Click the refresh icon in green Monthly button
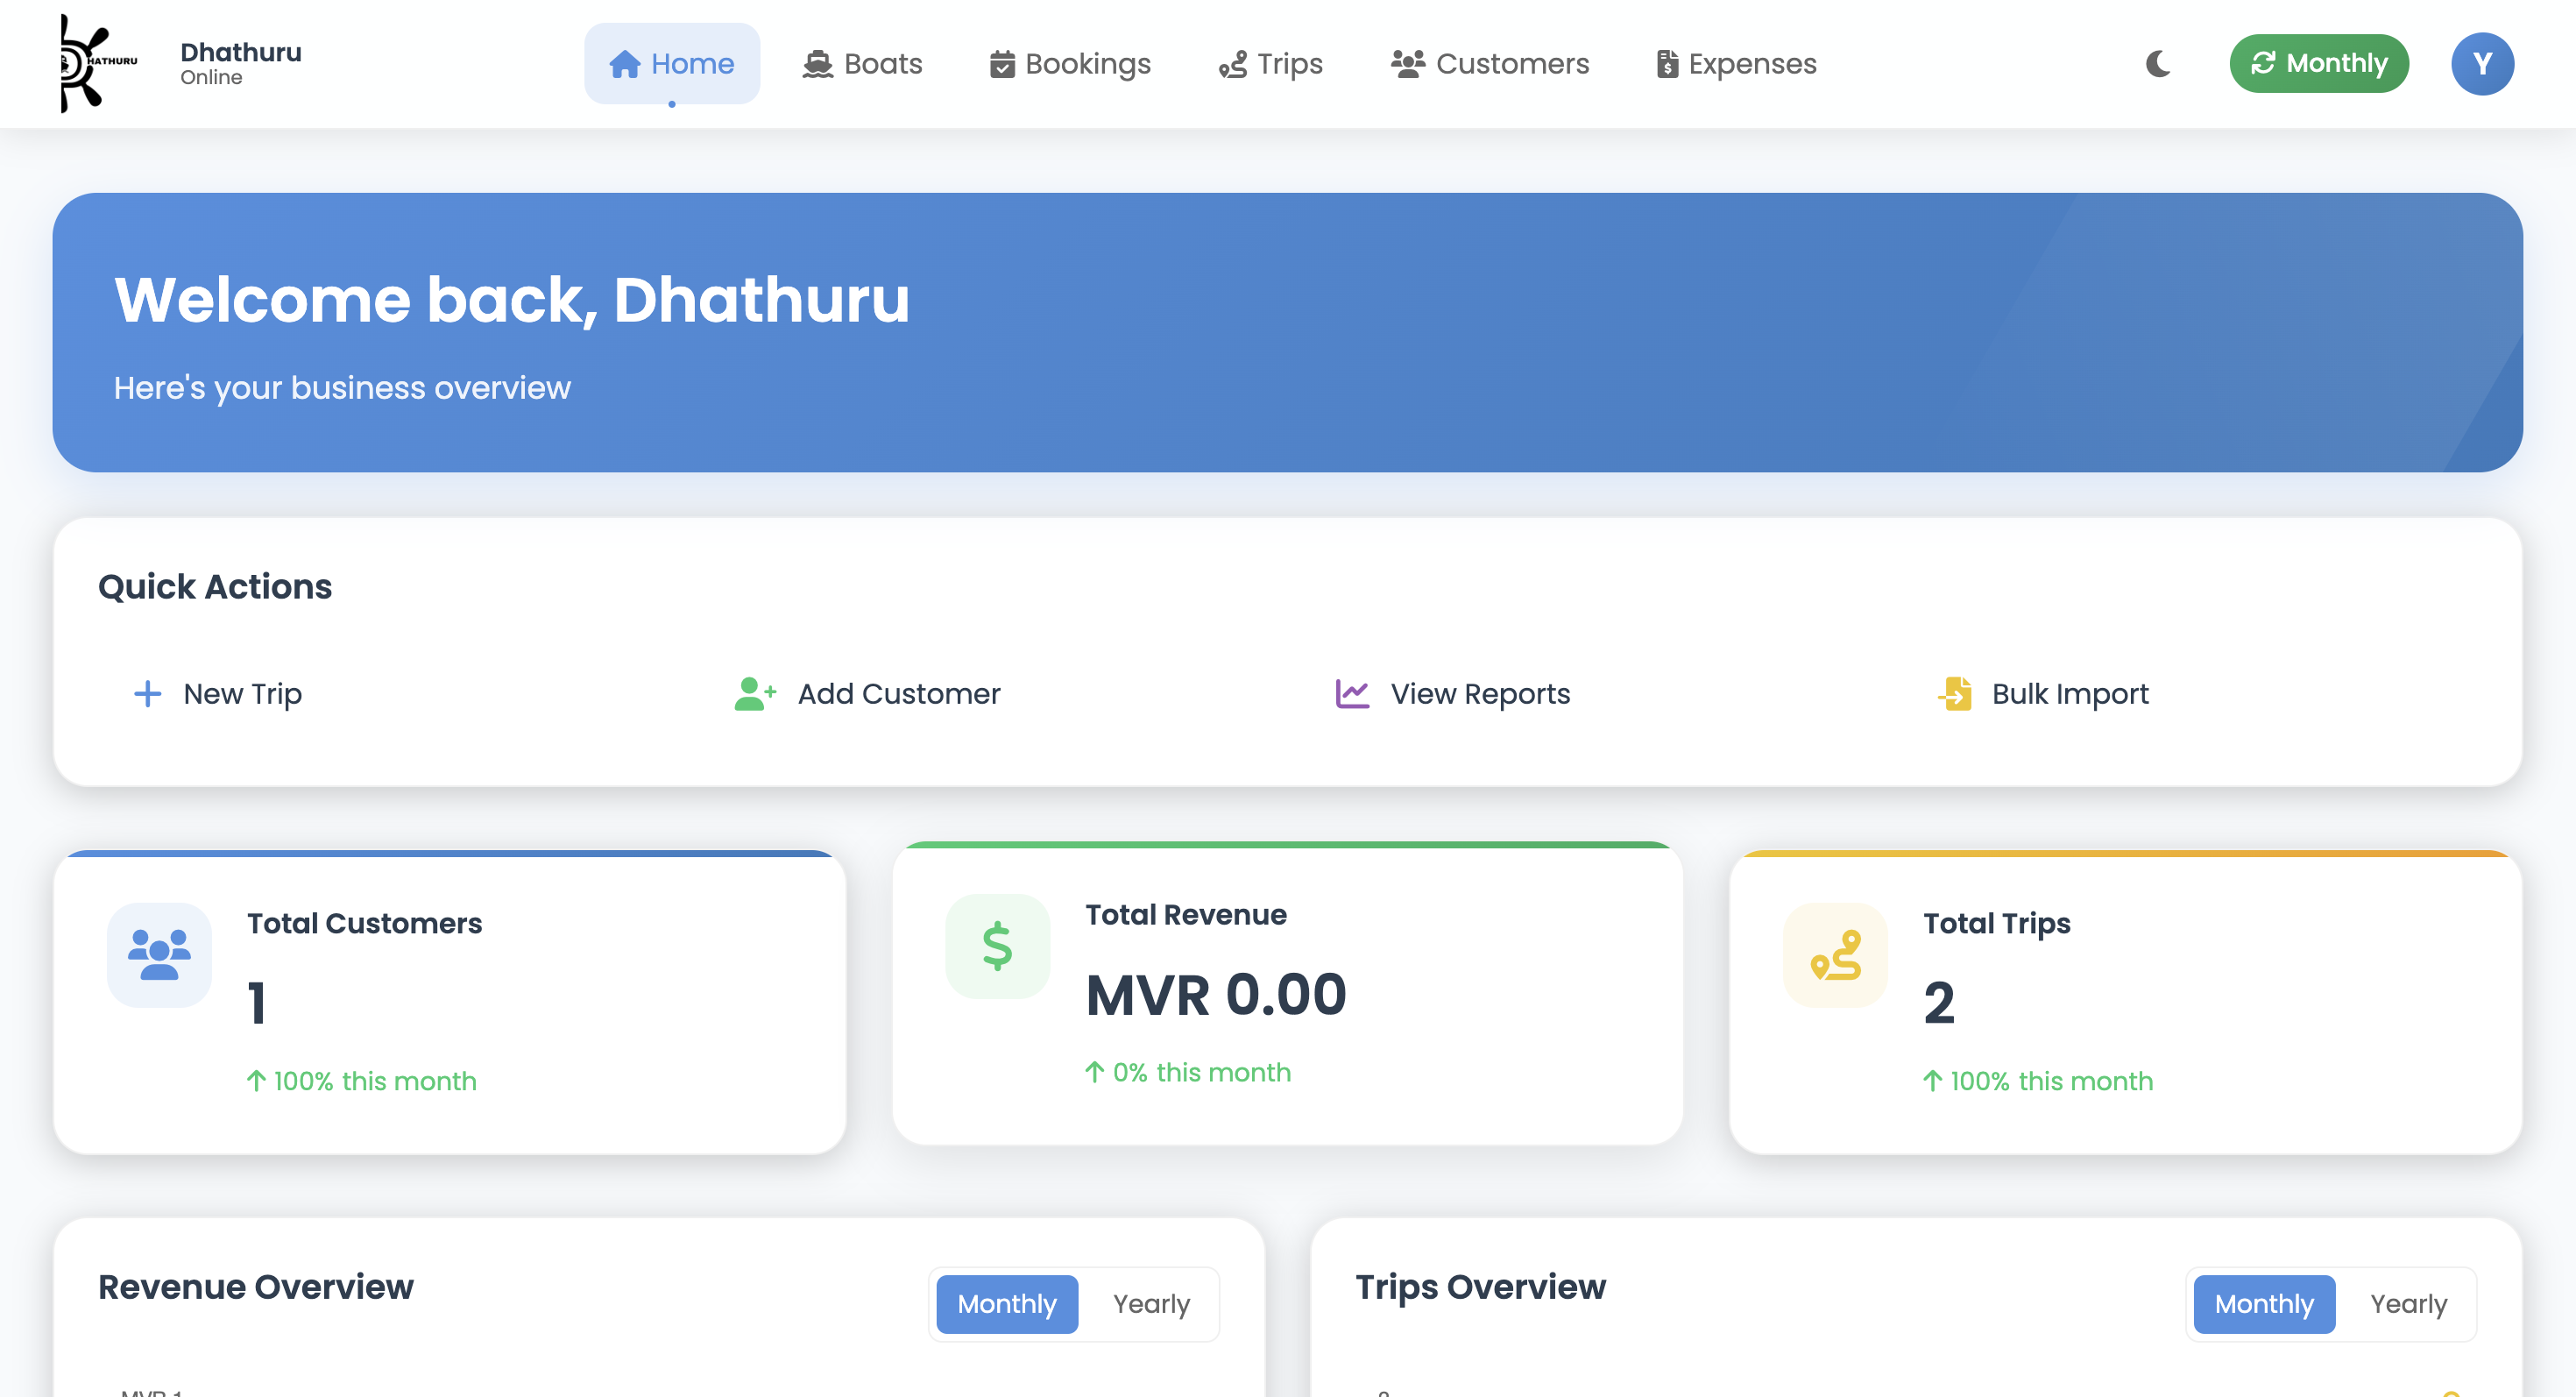The width and height of the screenshot is (2576, 1397). pyautogui.click(x=2263, y=63)
